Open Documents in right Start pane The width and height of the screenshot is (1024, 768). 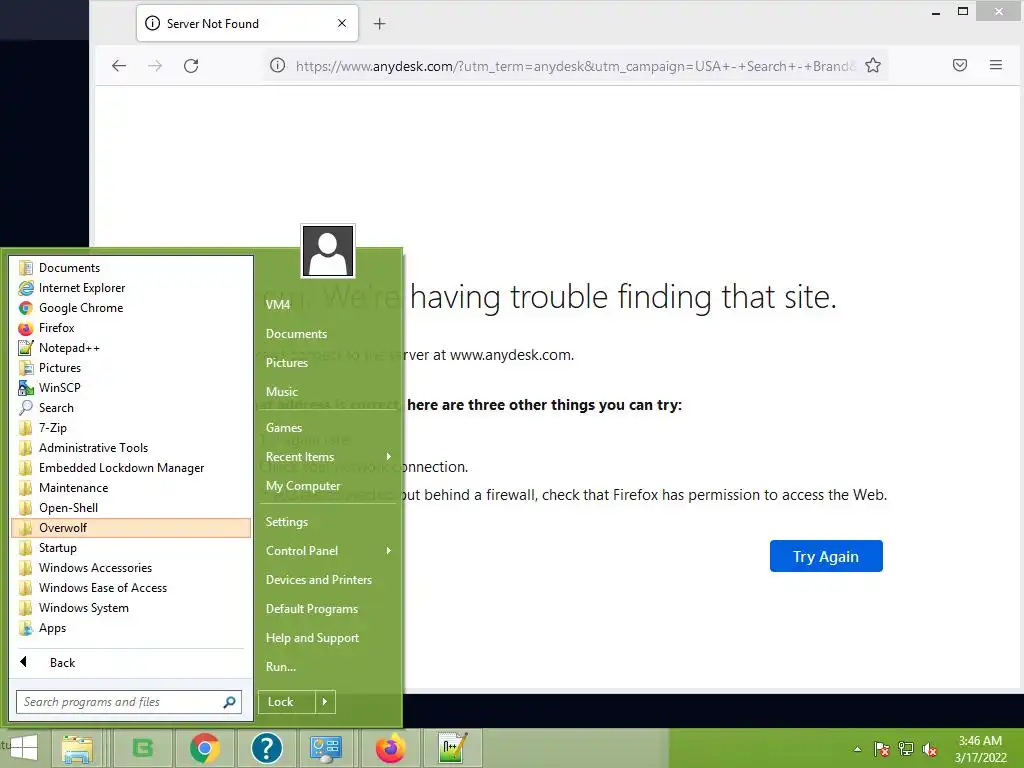[328, 334]
